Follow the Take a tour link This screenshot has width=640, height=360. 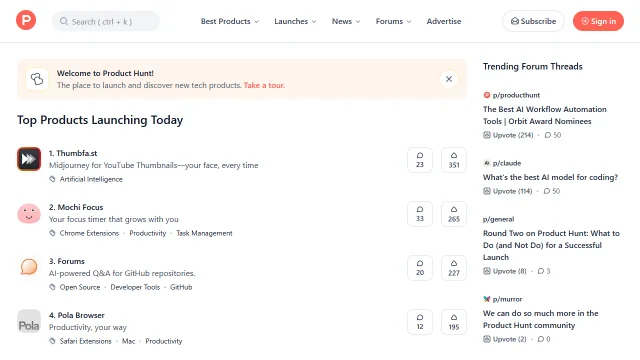click(x=264, y=85)
